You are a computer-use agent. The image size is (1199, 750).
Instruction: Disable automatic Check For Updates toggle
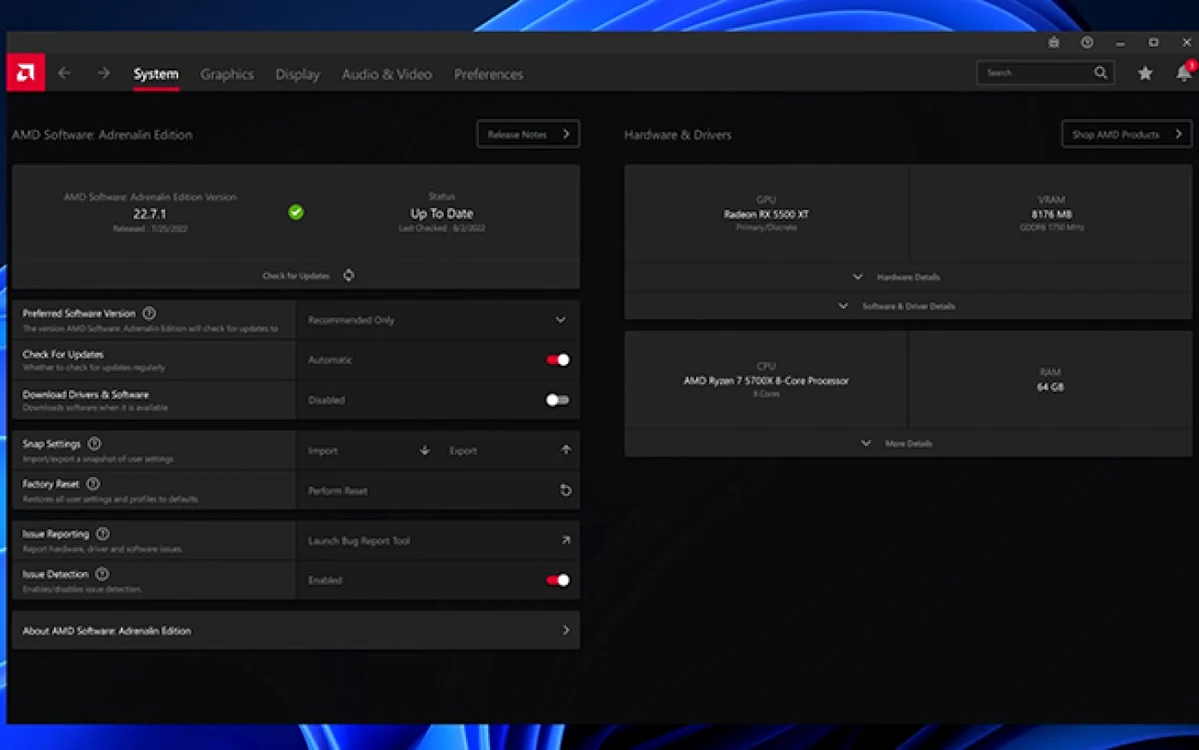[x=557, y=360]
